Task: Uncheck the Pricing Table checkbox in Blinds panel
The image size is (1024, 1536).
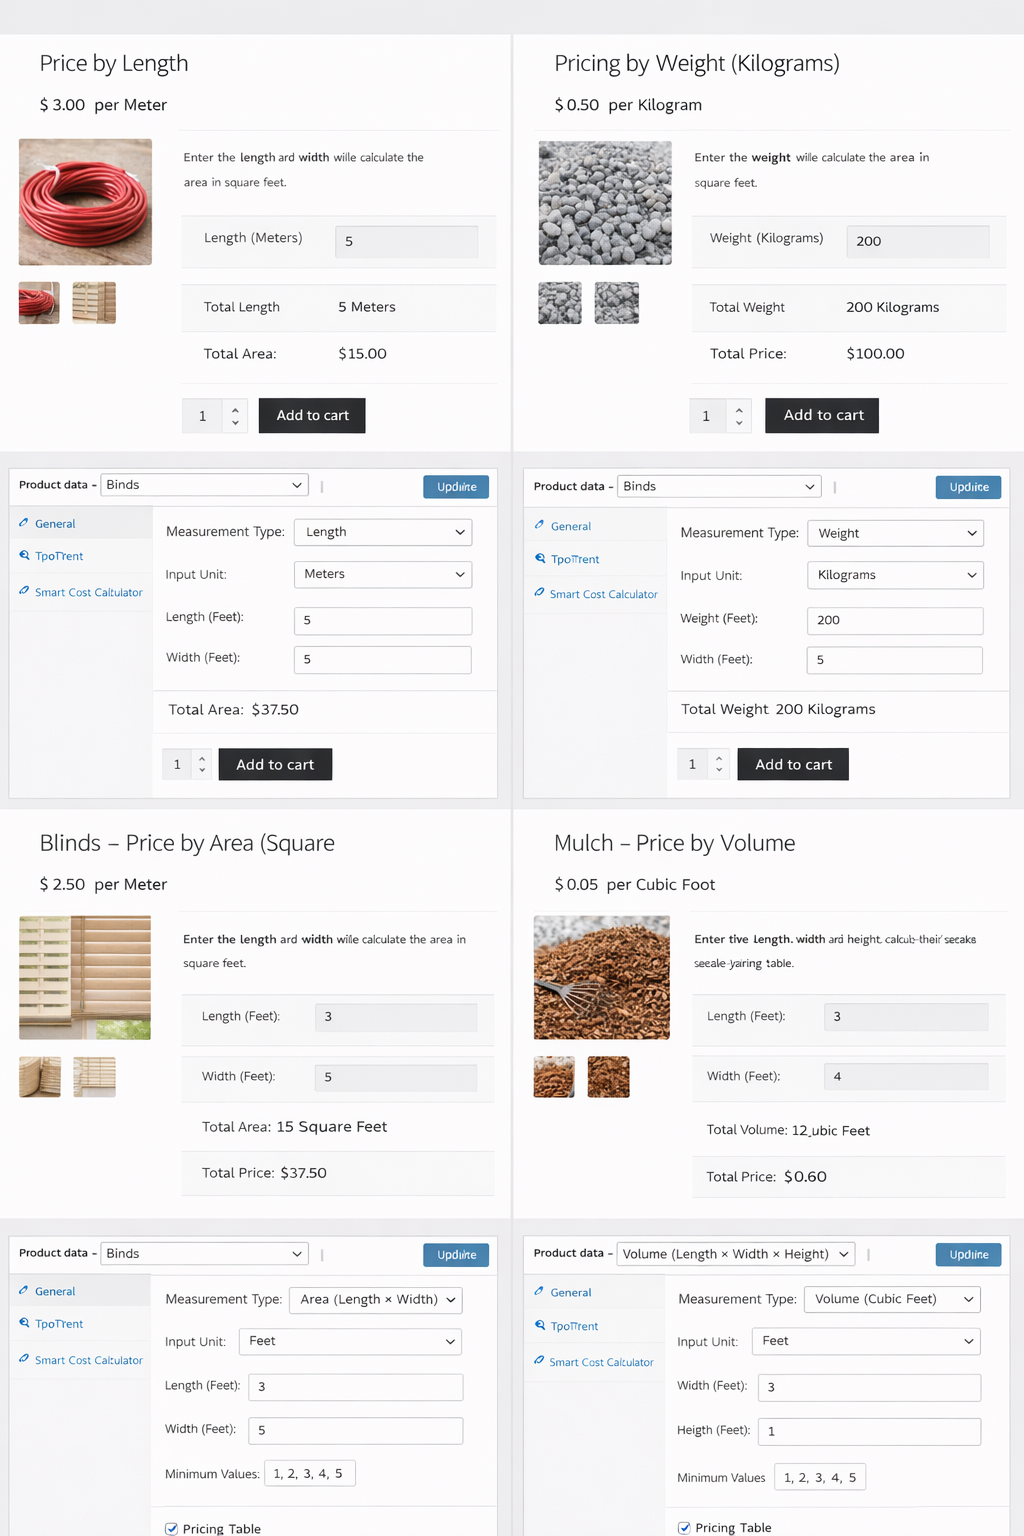Action: pyautogui.click(x=172, y=1528)
